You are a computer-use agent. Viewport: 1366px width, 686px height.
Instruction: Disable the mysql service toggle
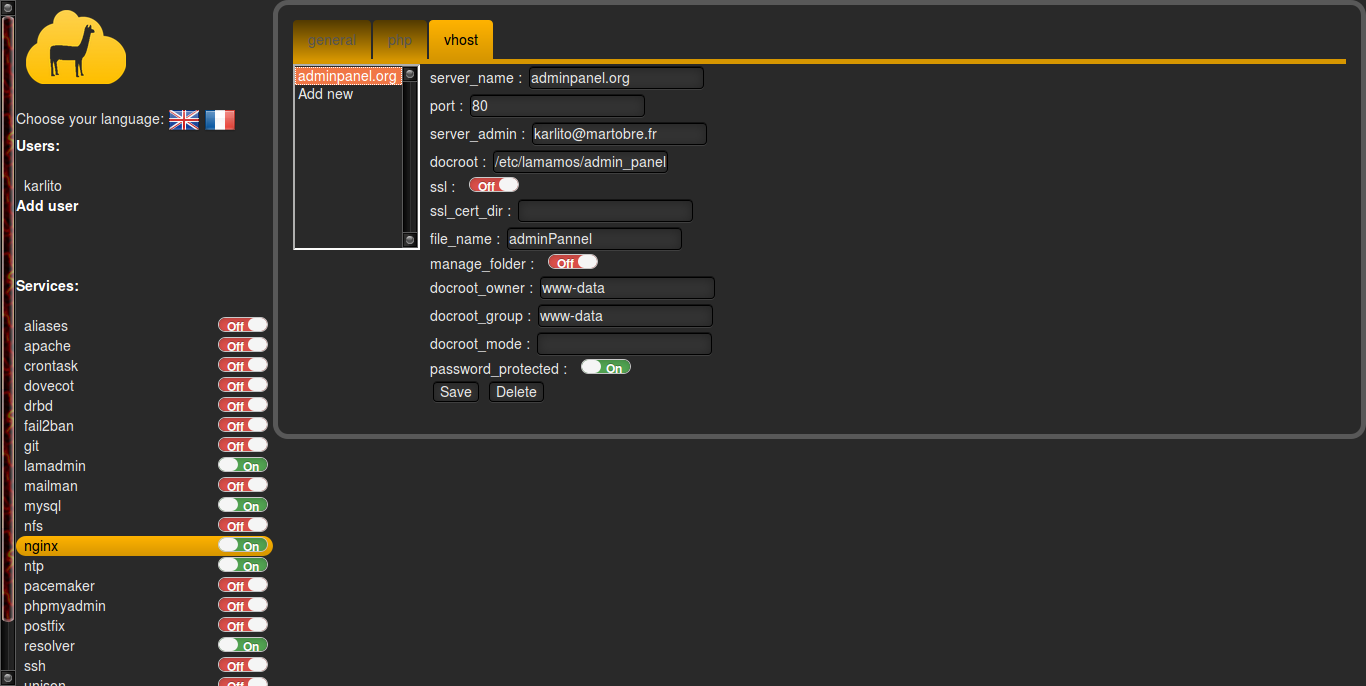click(x=243, y=506)
